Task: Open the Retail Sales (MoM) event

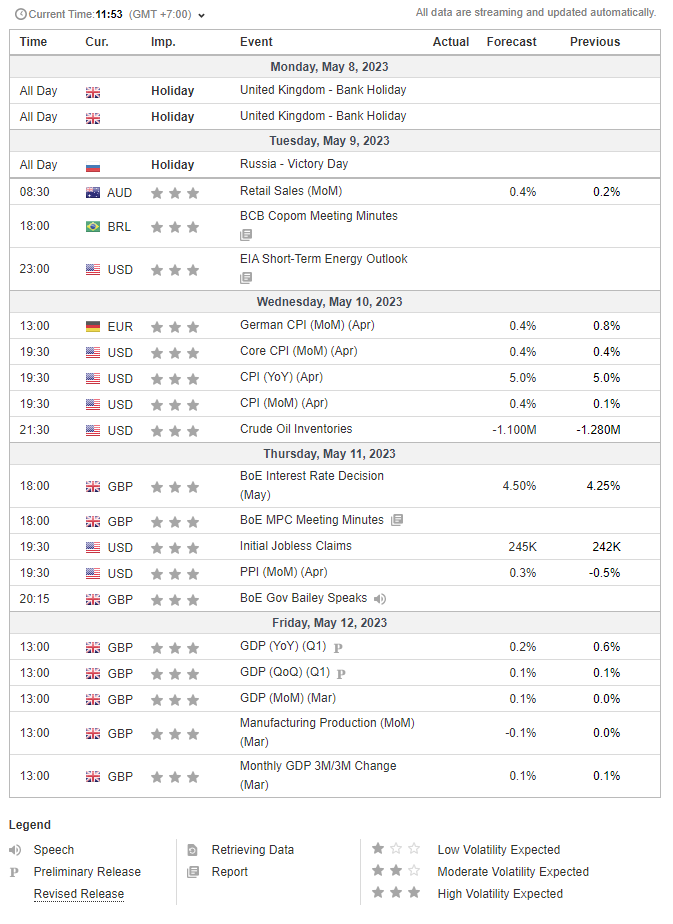Action: (x=290, y=190)
